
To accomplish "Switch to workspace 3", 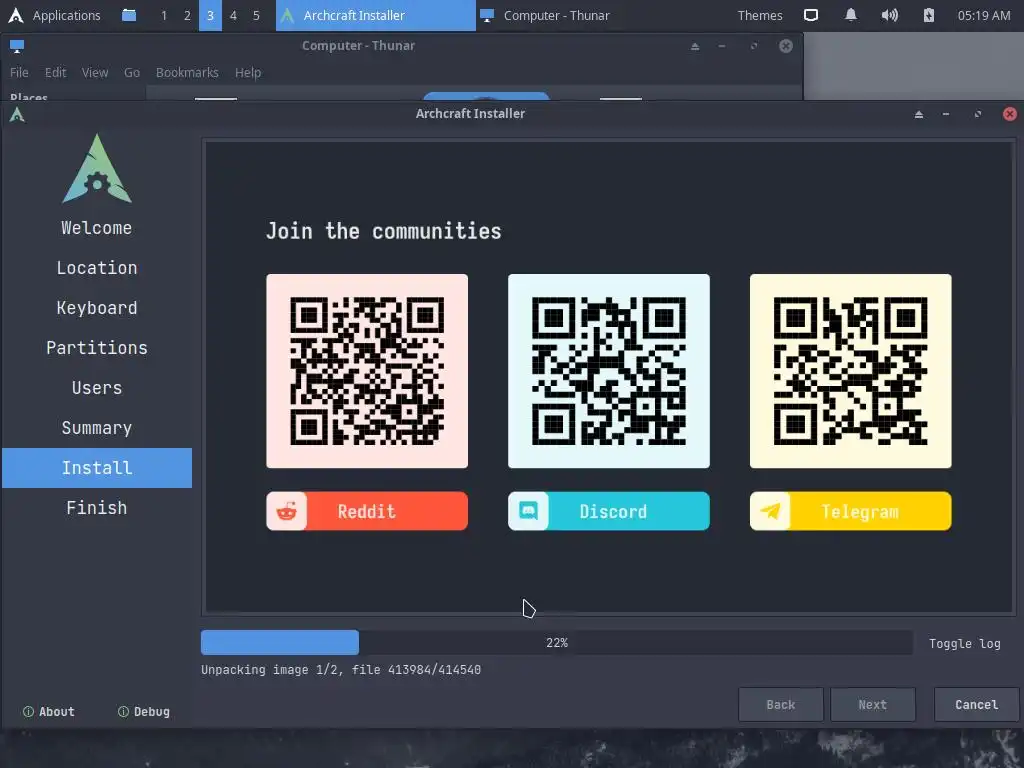I will click(210, 15).
